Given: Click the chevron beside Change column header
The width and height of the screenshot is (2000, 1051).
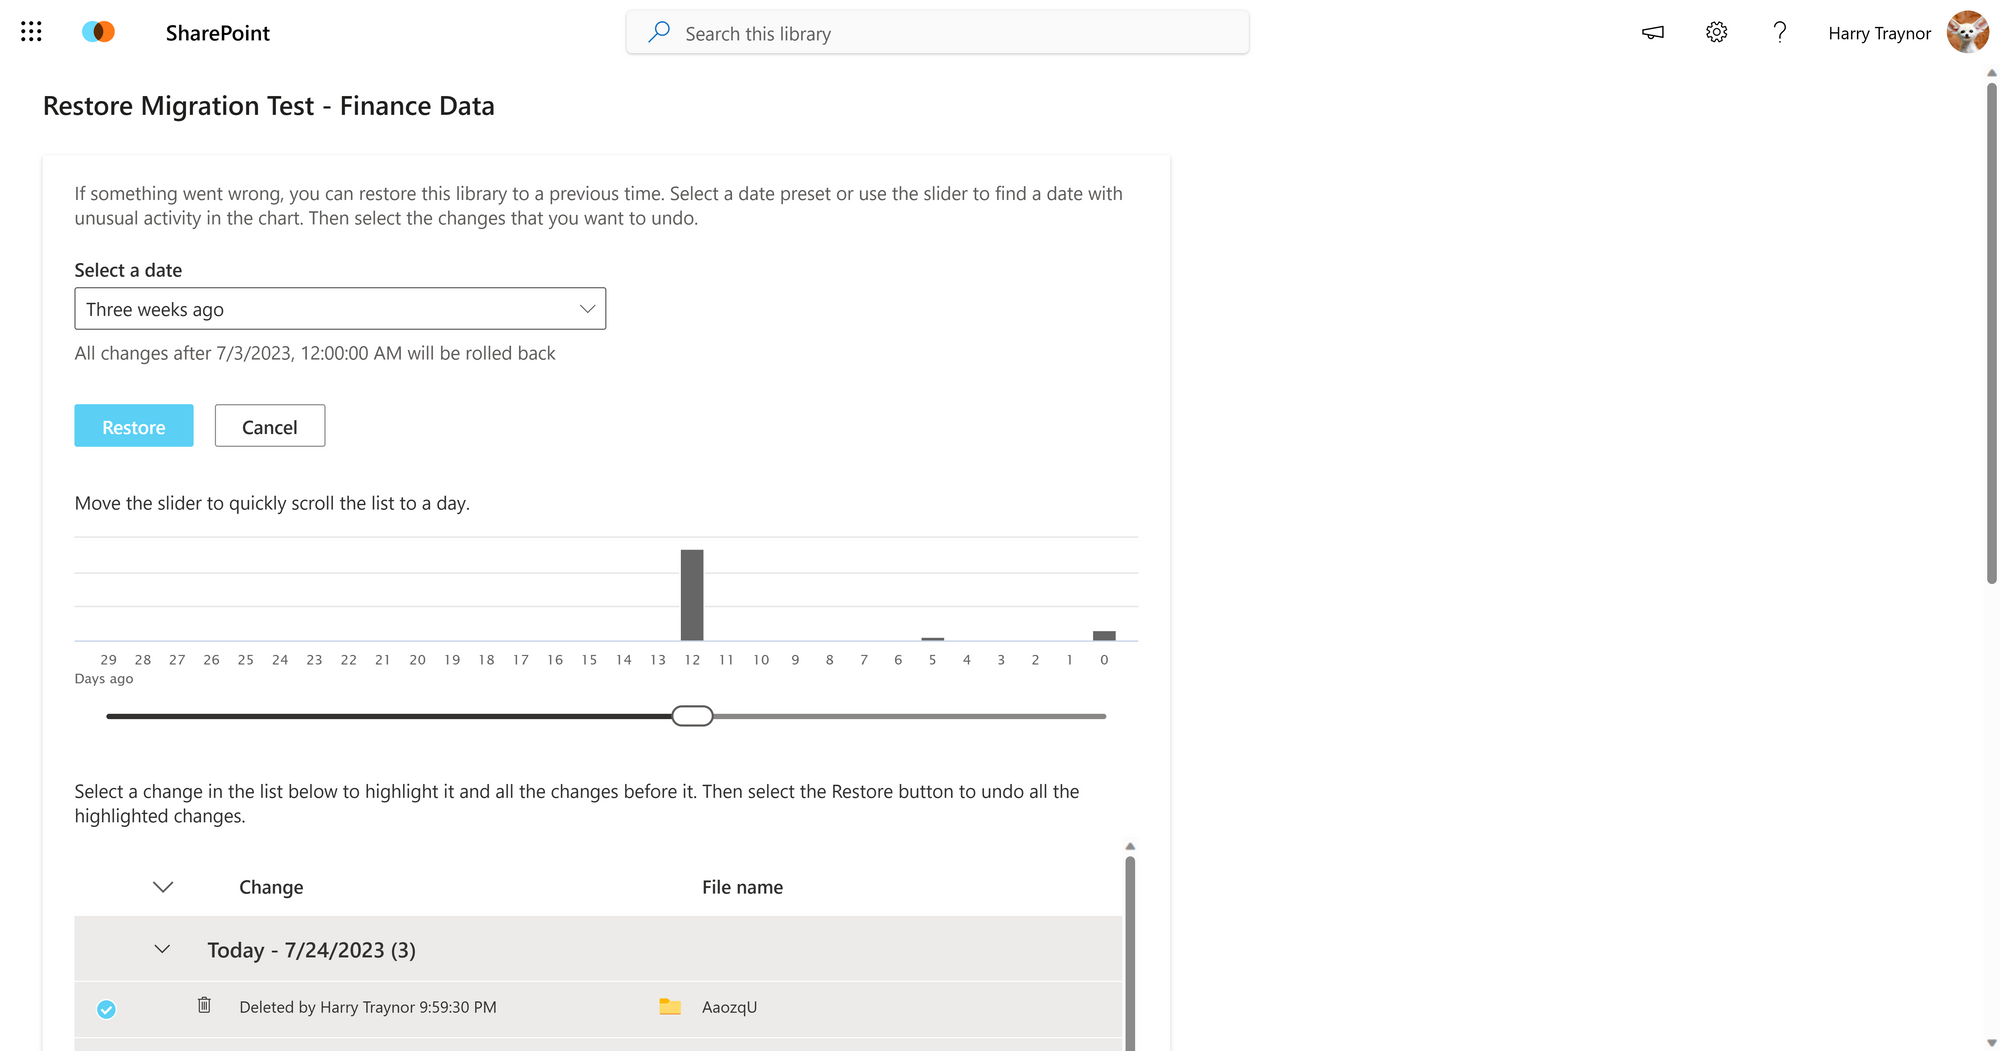Looking at the screenshot, I should click(163, 887).
